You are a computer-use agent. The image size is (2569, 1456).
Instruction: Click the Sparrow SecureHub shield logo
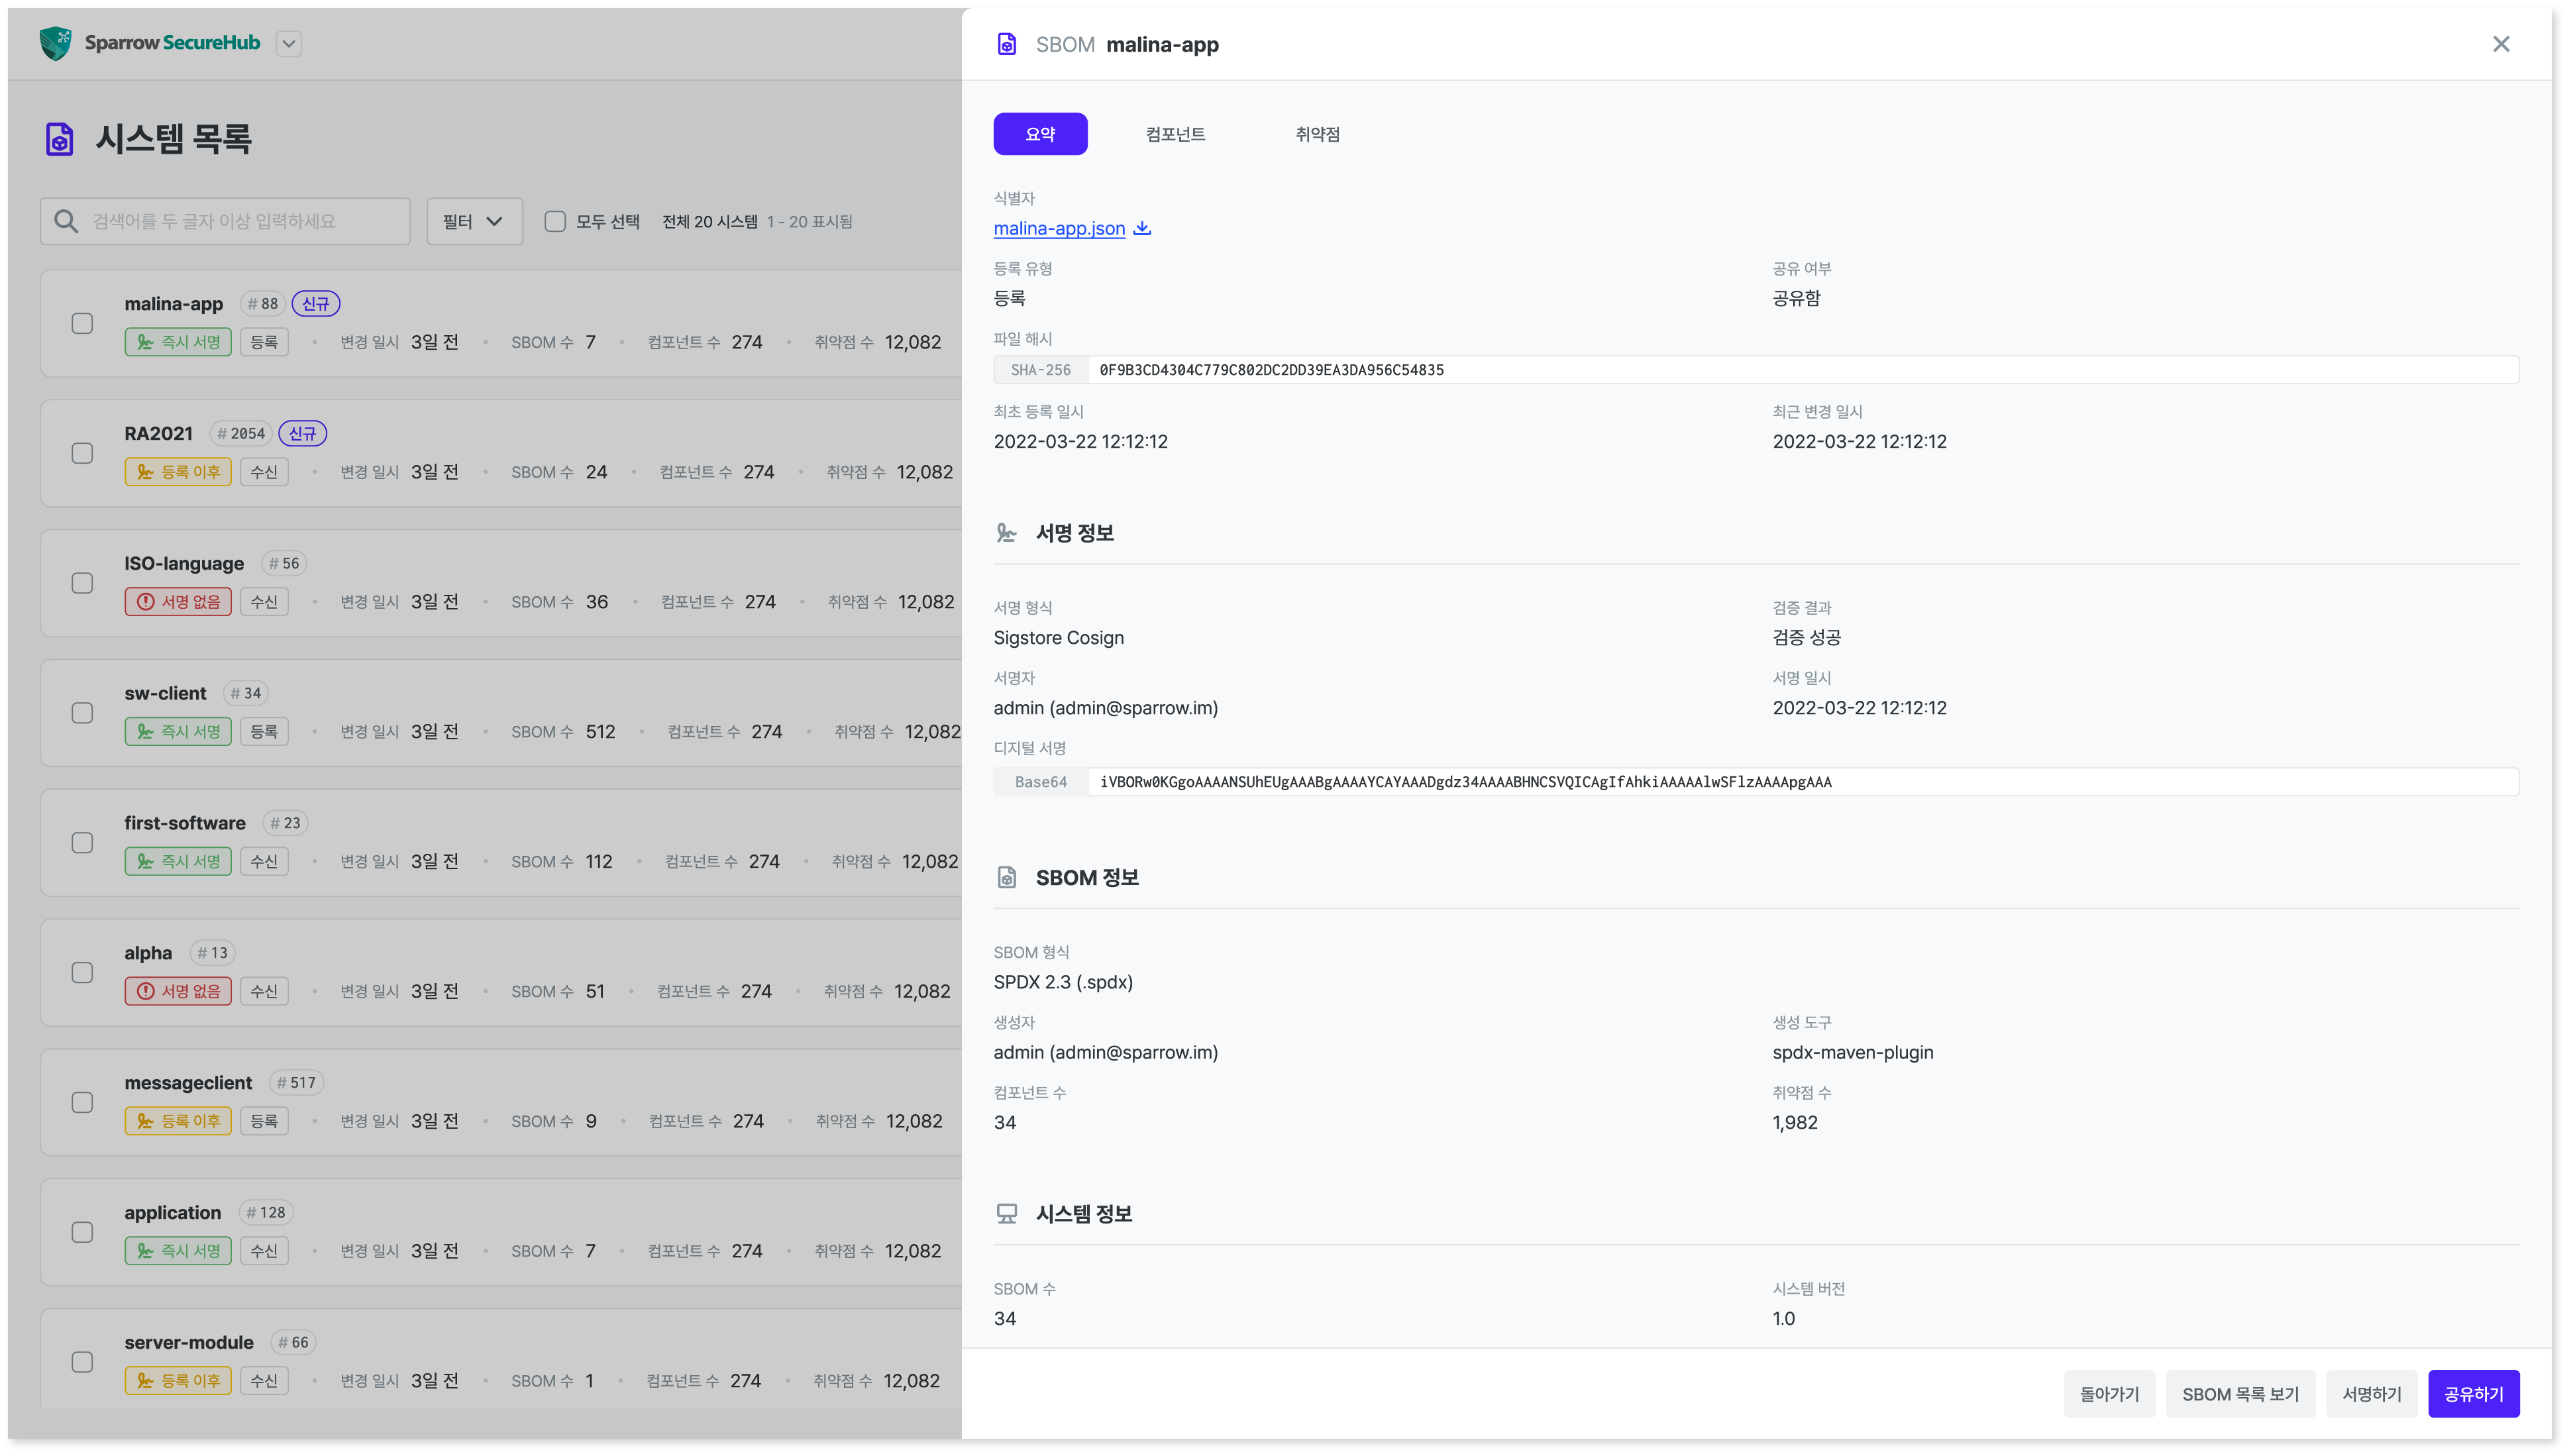[56, 43]
